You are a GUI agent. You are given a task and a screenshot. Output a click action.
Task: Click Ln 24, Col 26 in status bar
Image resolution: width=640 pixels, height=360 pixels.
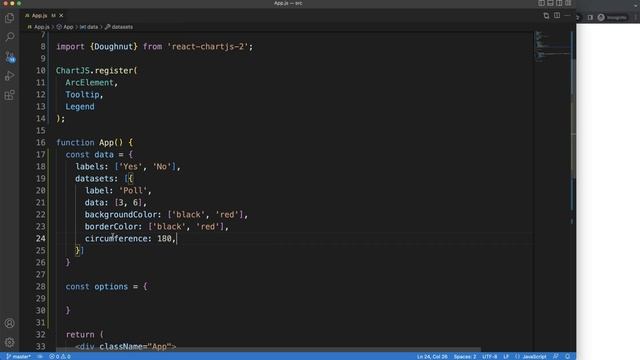coord(432,356)
